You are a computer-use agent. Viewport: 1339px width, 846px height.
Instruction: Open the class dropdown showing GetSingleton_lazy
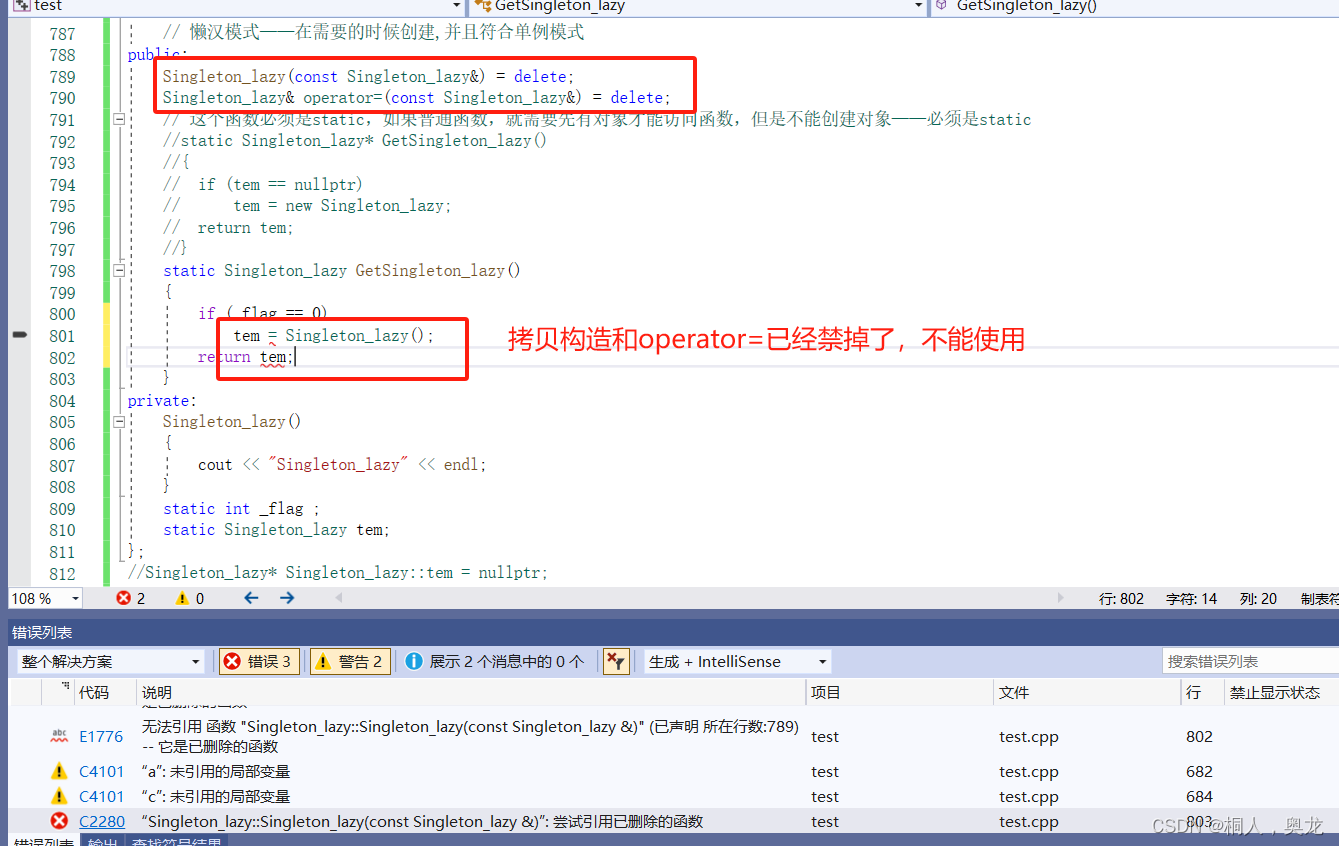pos(699,6)
